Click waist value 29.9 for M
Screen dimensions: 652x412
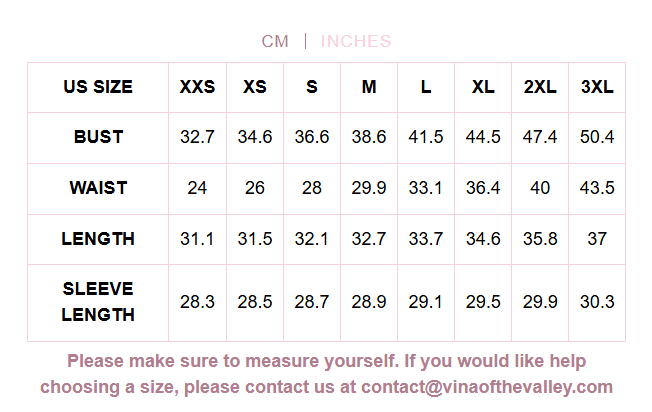pyautogui.click(x=369, y=188)
